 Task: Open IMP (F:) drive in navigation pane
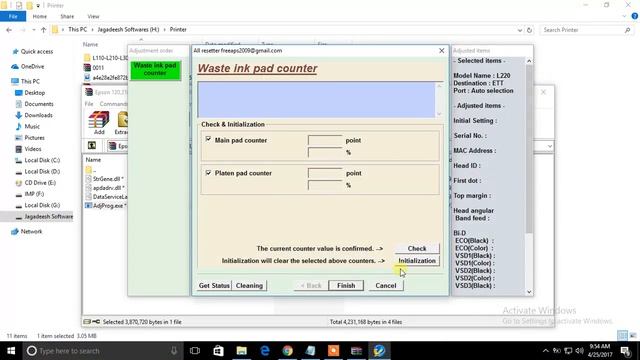34,194
